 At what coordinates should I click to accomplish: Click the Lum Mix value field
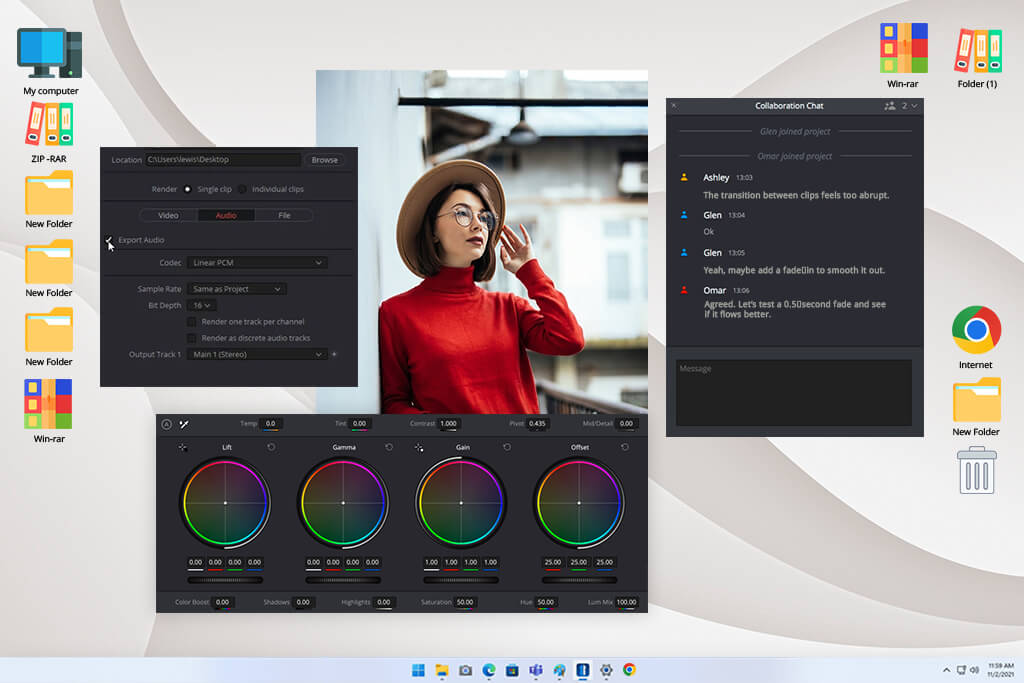tap(626, 602)
